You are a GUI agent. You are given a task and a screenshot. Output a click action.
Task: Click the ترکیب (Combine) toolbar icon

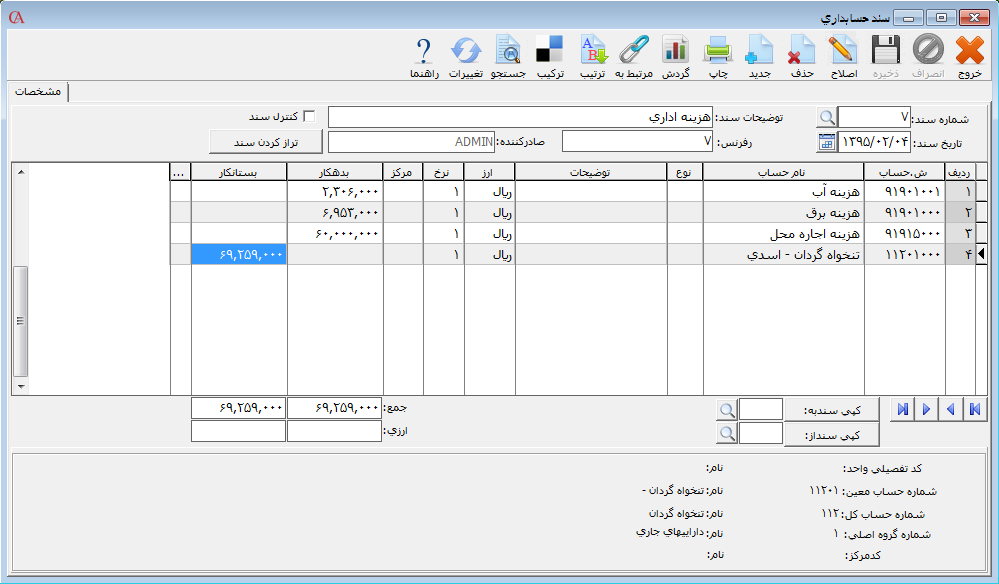click(x=549, y=50)
